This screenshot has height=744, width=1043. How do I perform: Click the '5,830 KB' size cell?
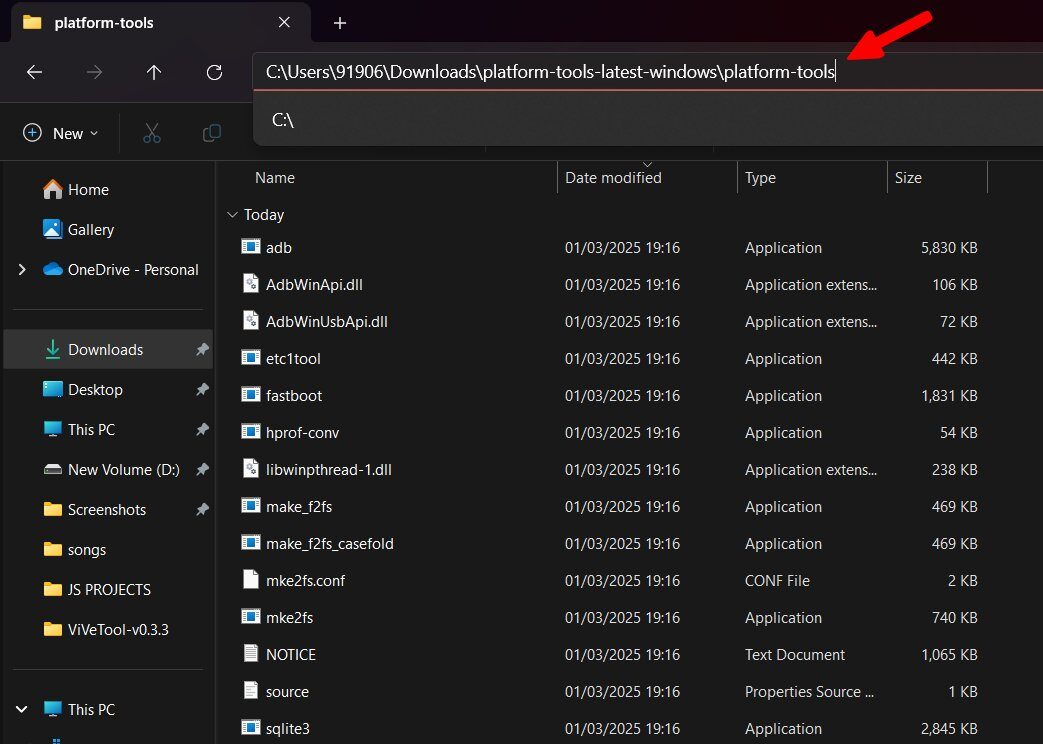pos(949,248)
